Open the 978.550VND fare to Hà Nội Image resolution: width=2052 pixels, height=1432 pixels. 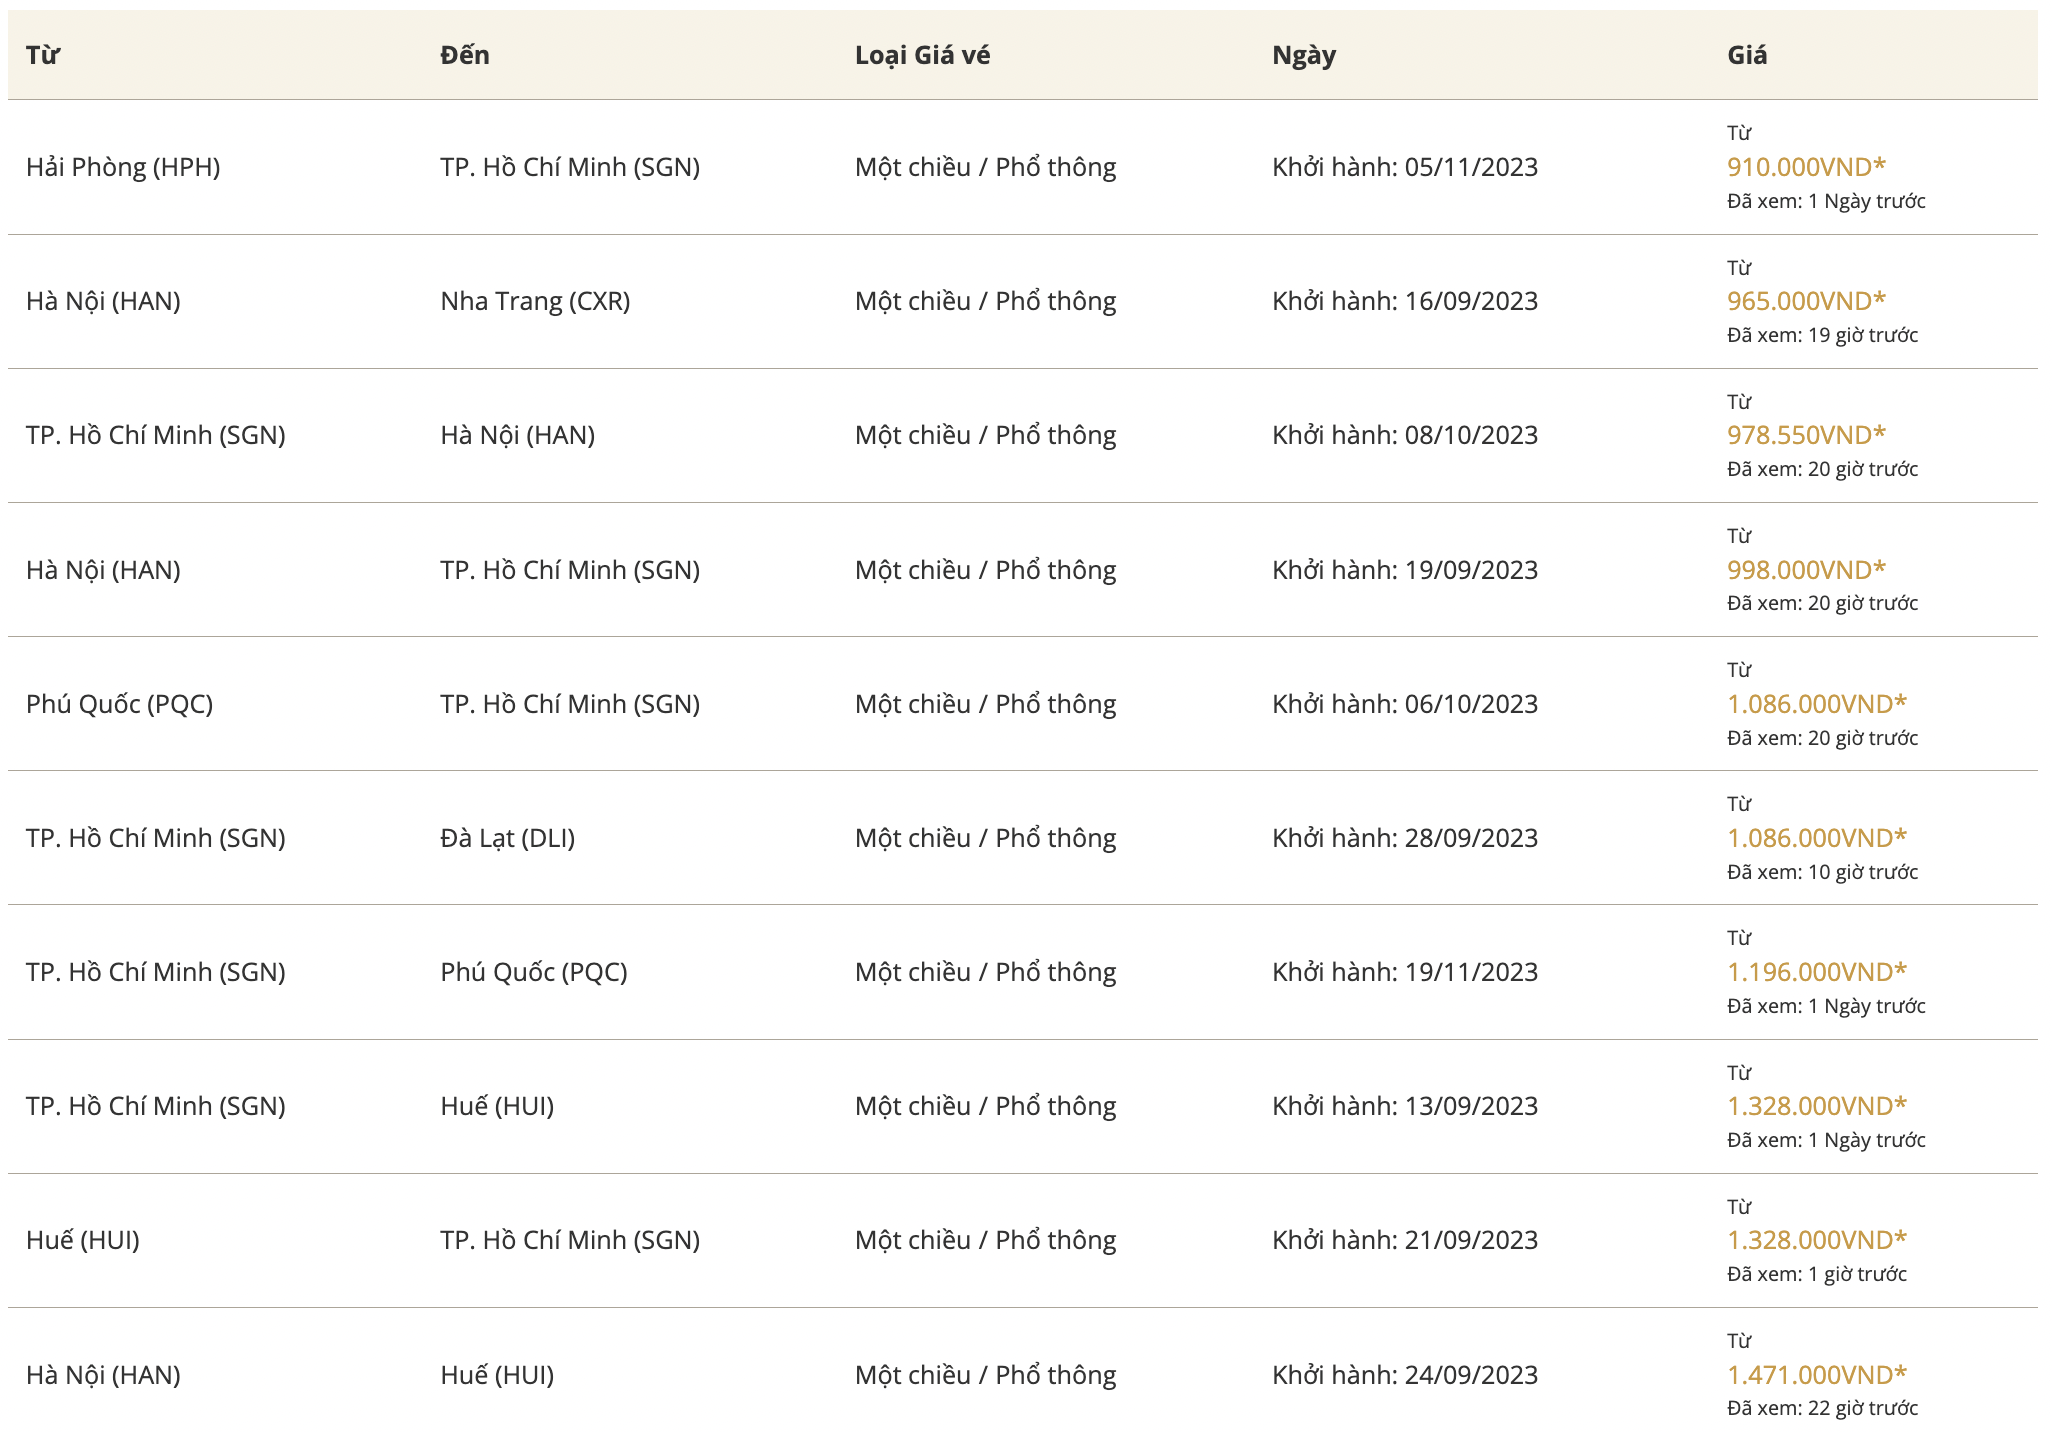[x=1806, y=435]
